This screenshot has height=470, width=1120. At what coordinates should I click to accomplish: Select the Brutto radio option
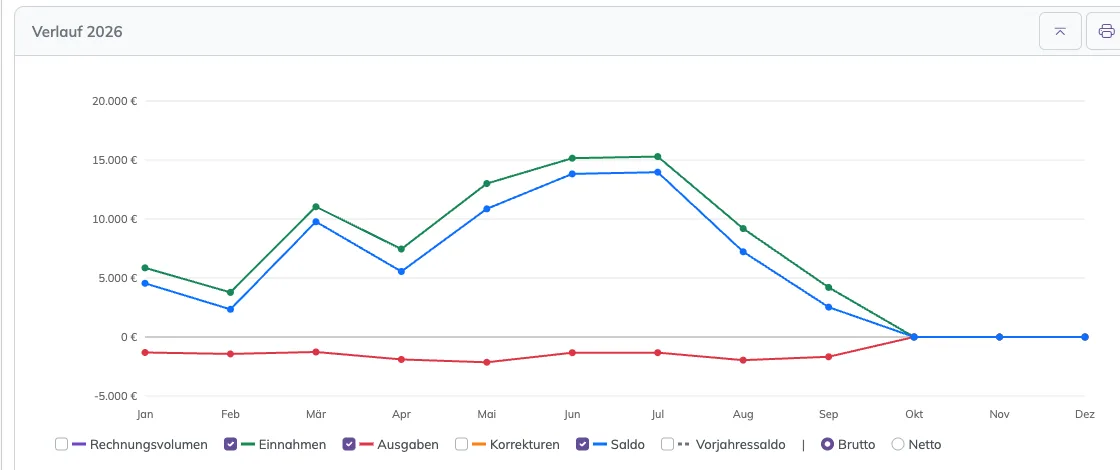(x=828, y=444)
